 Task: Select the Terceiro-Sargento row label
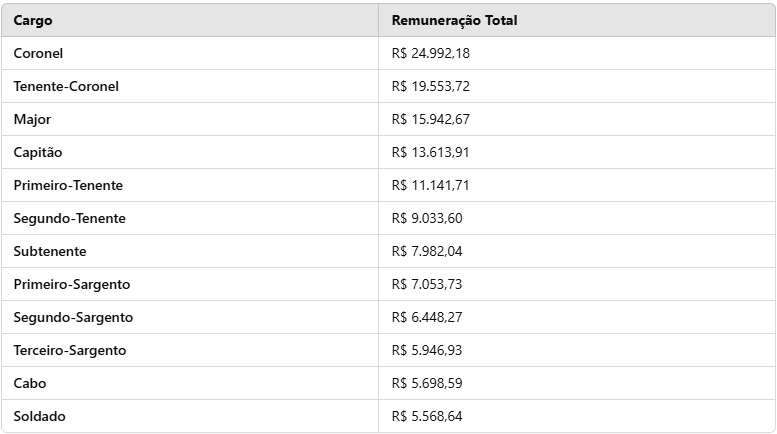point(70,350)
